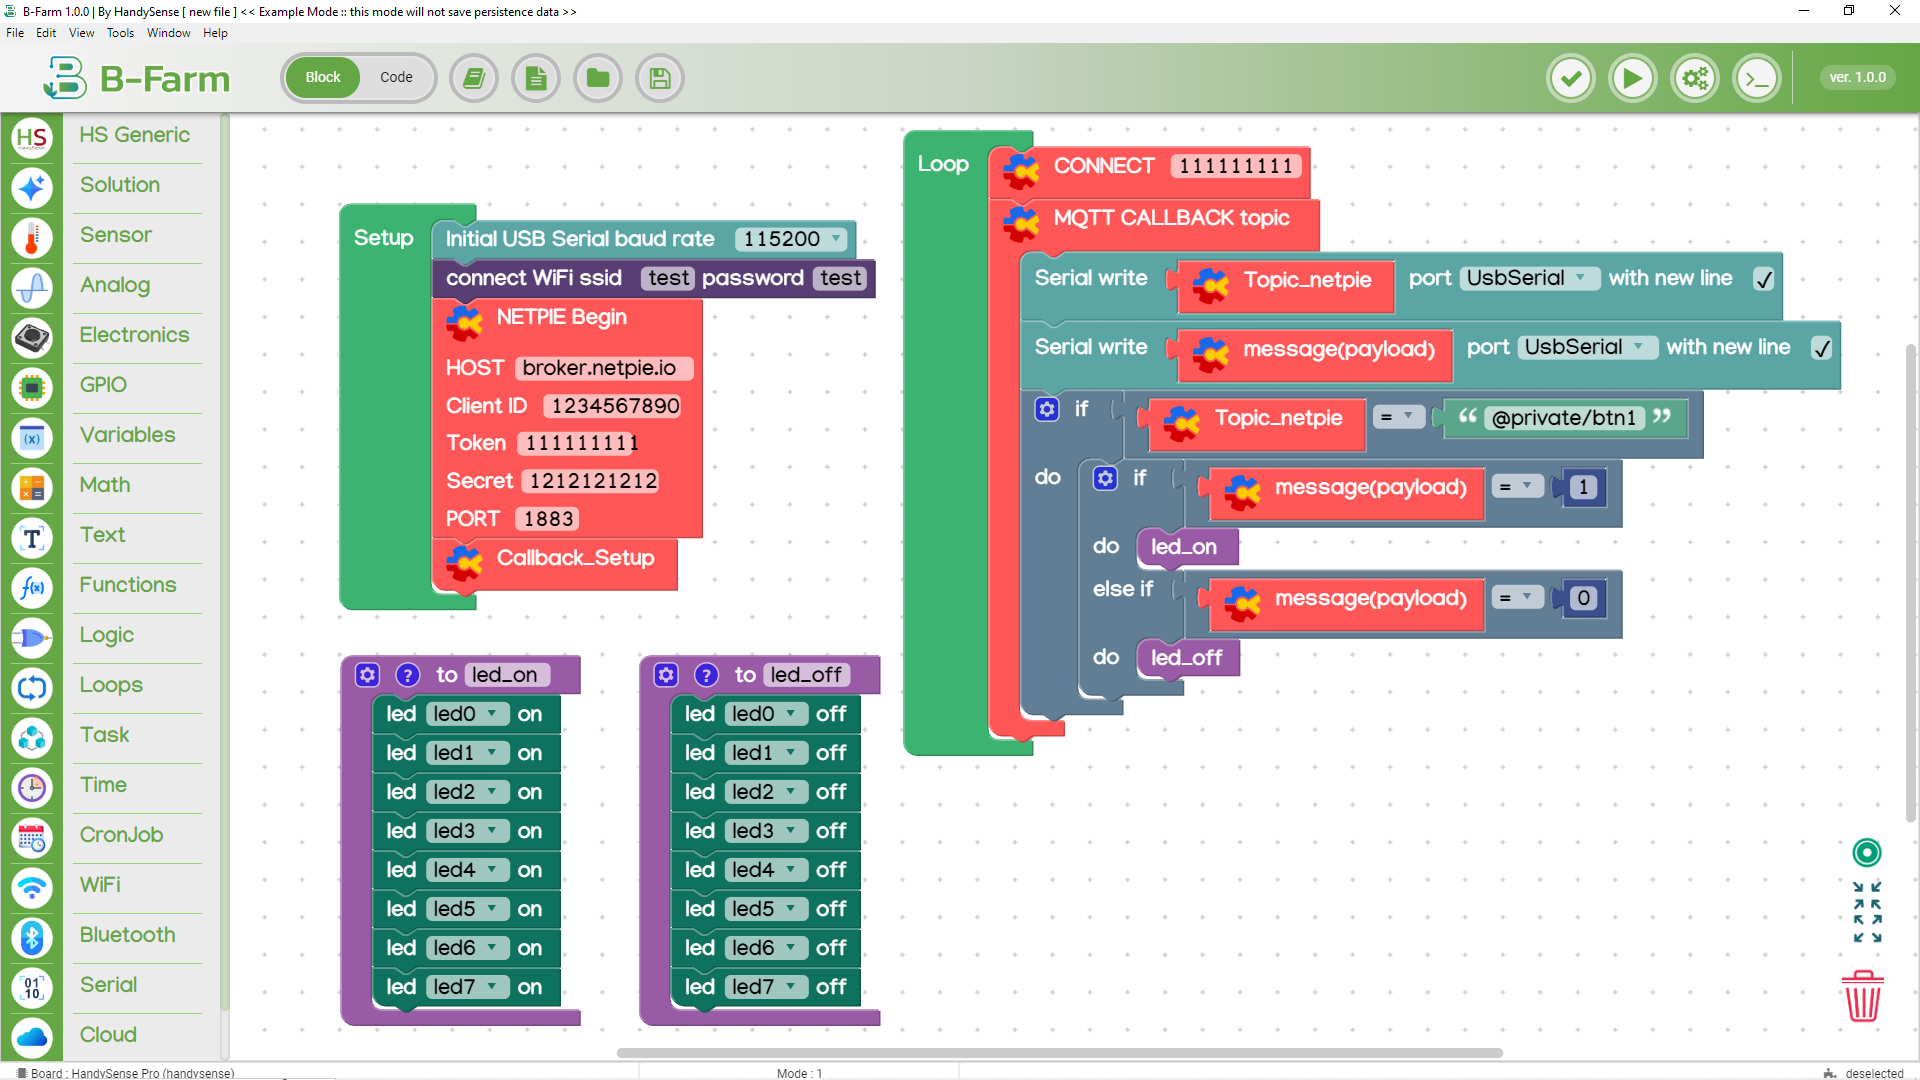The height and width of the screenshot is (1080, 1920).
Task: Select the CronJob category
Action: [121, 835]
